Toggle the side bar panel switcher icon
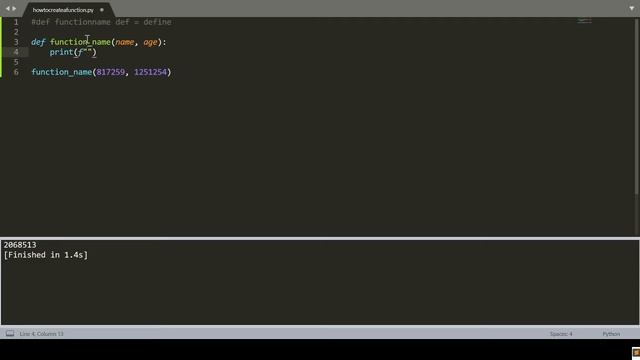 [10, 333]
